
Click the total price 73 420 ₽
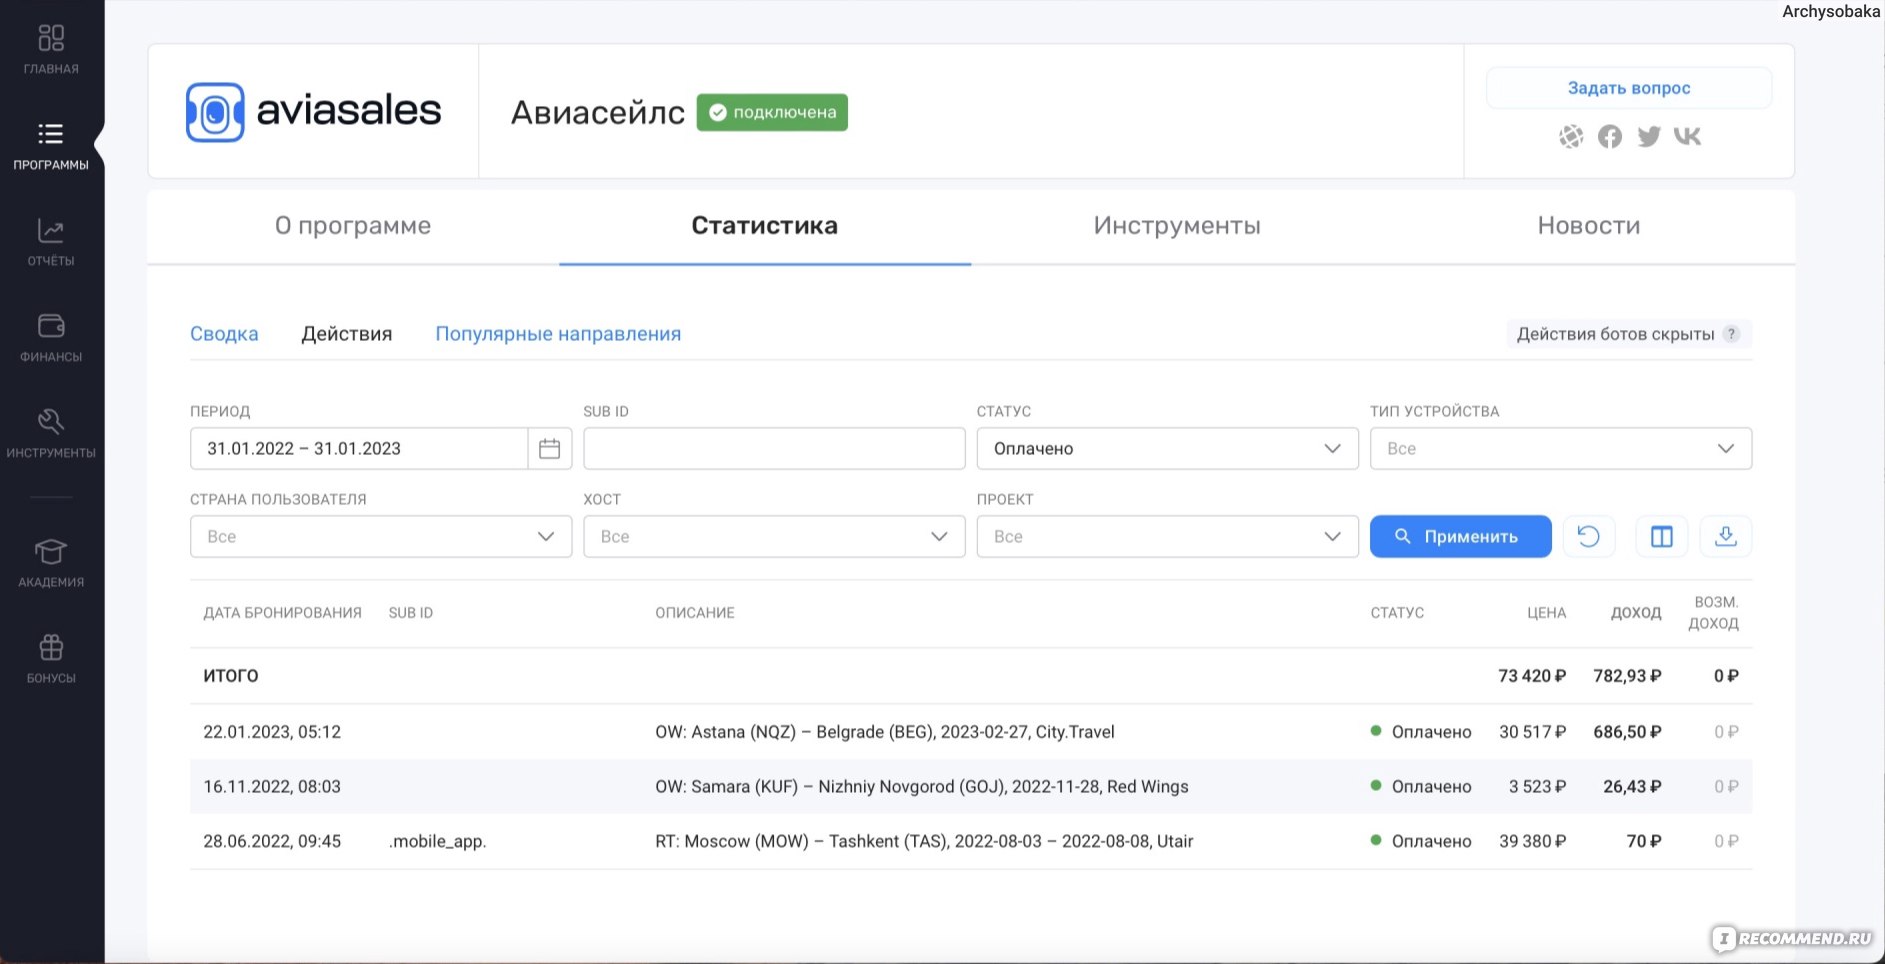pos(1532,677)
